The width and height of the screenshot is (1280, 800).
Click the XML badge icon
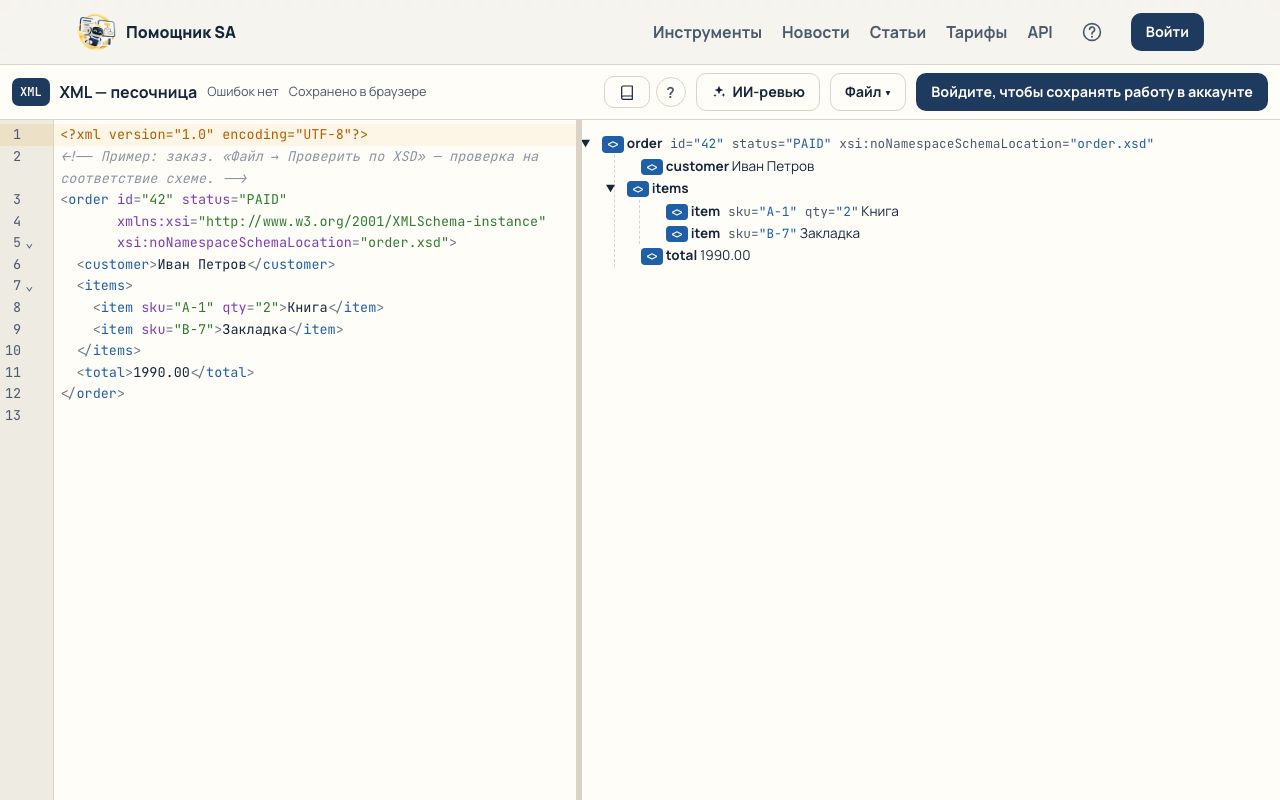point(31,92)
